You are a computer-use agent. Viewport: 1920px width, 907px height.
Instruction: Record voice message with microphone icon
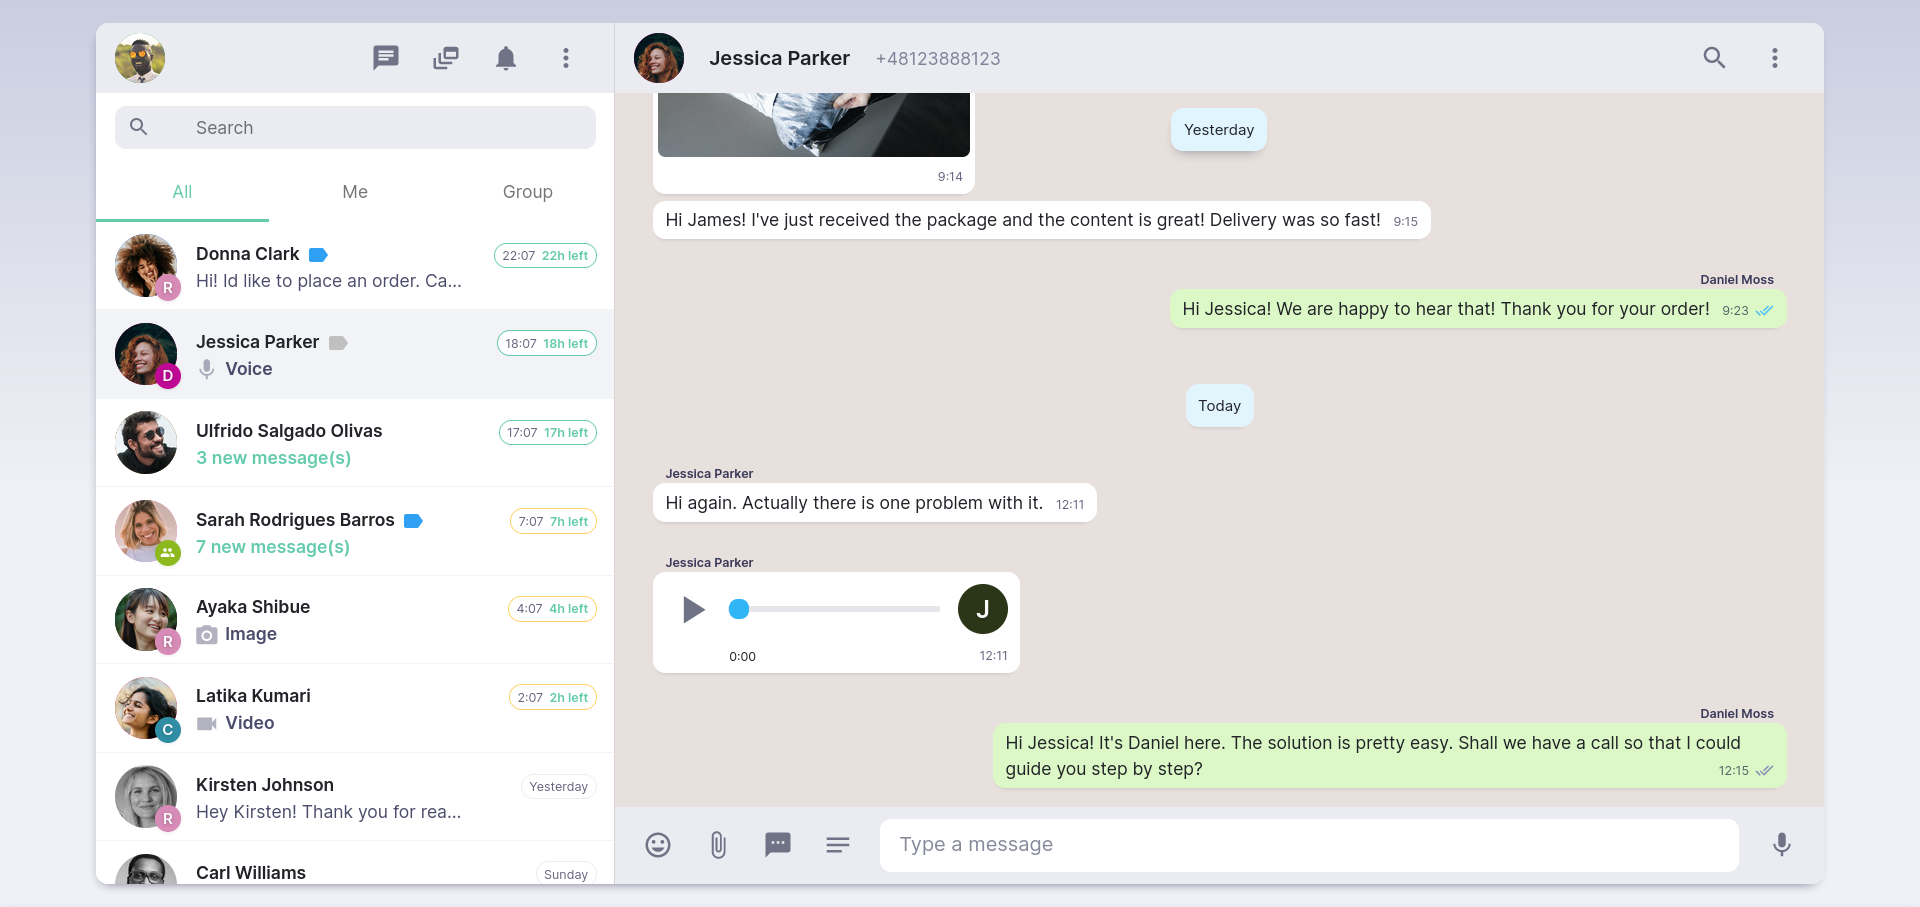coord(1782,845)
